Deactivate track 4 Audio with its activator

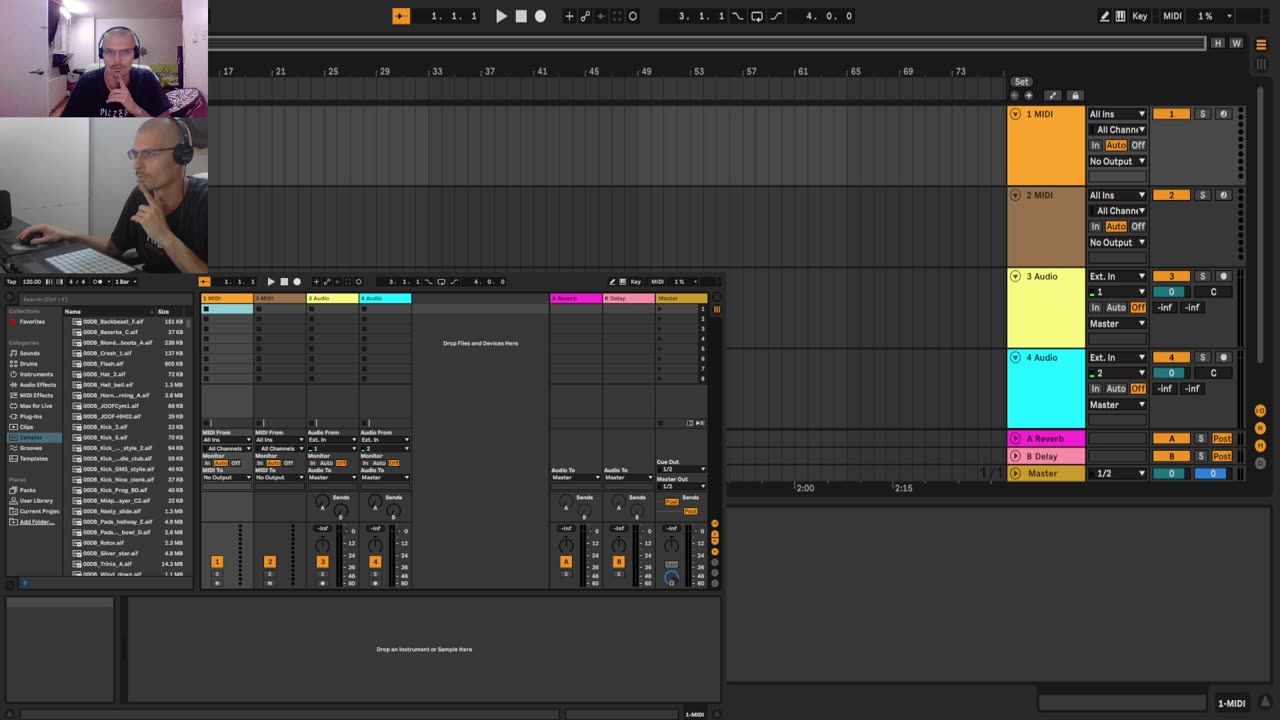coord(1171,357)
